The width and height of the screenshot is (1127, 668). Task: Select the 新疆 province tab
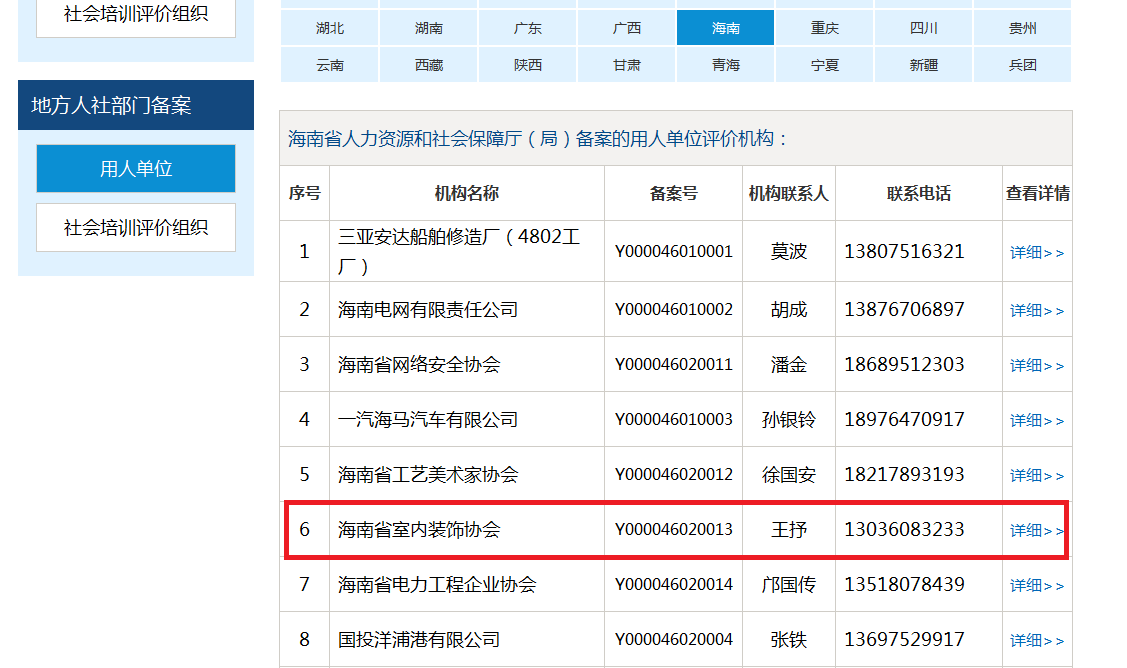[x=924, y=65]
